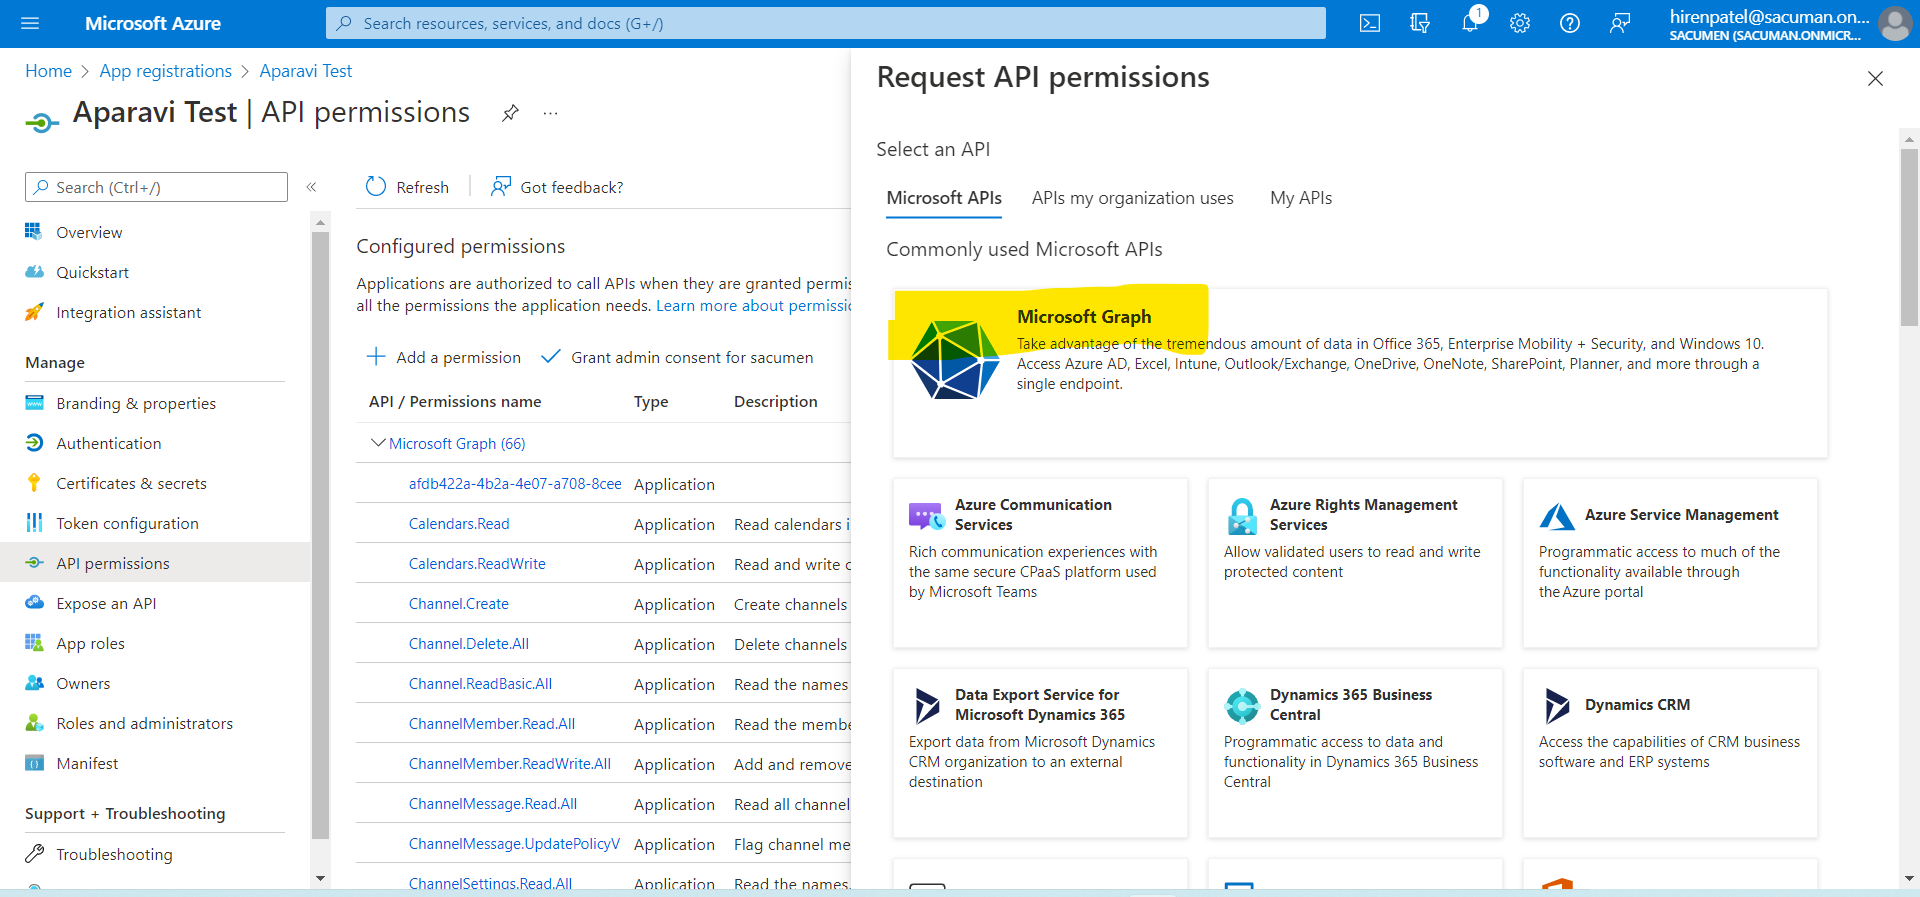Pin the API permissions blade
The height and width of the screenshot is (897, 1920).
click(x=510, y=113)
